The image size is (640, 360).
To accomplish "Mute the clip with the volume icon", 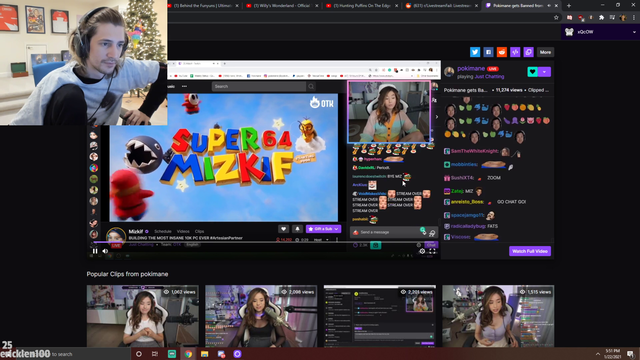I will tap(105, 251).
